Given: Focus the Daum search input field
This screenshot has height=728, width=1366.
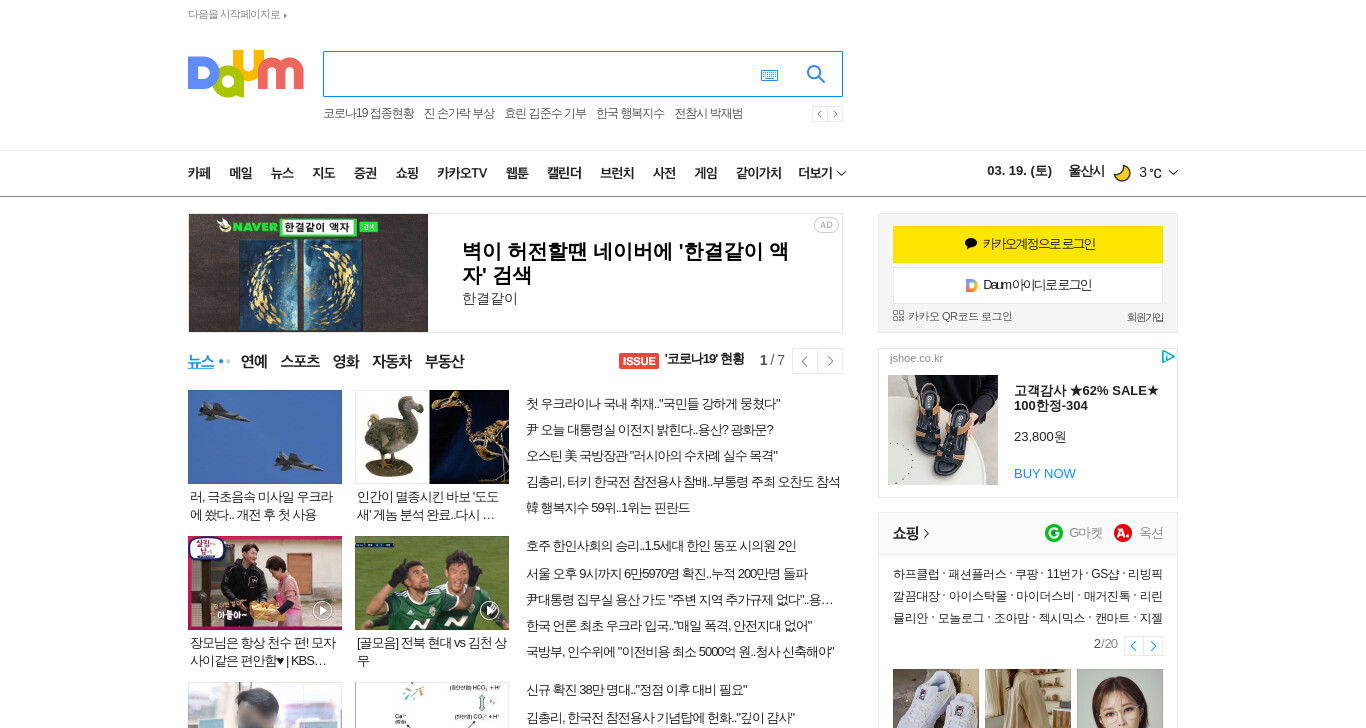Looking at the screenshot, I should pos(540,74).
